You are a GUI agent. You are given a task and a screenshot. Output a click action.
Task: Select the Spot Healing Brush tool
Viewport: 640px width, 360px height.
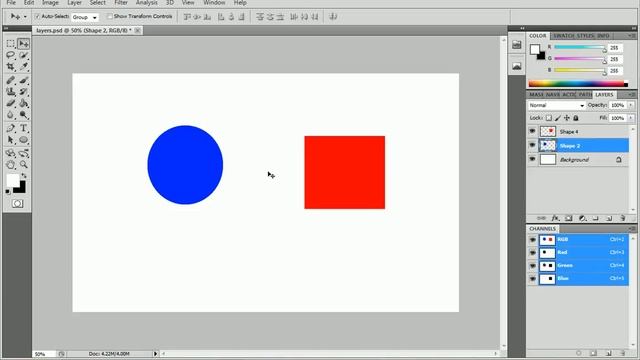[x=11, y=80]
